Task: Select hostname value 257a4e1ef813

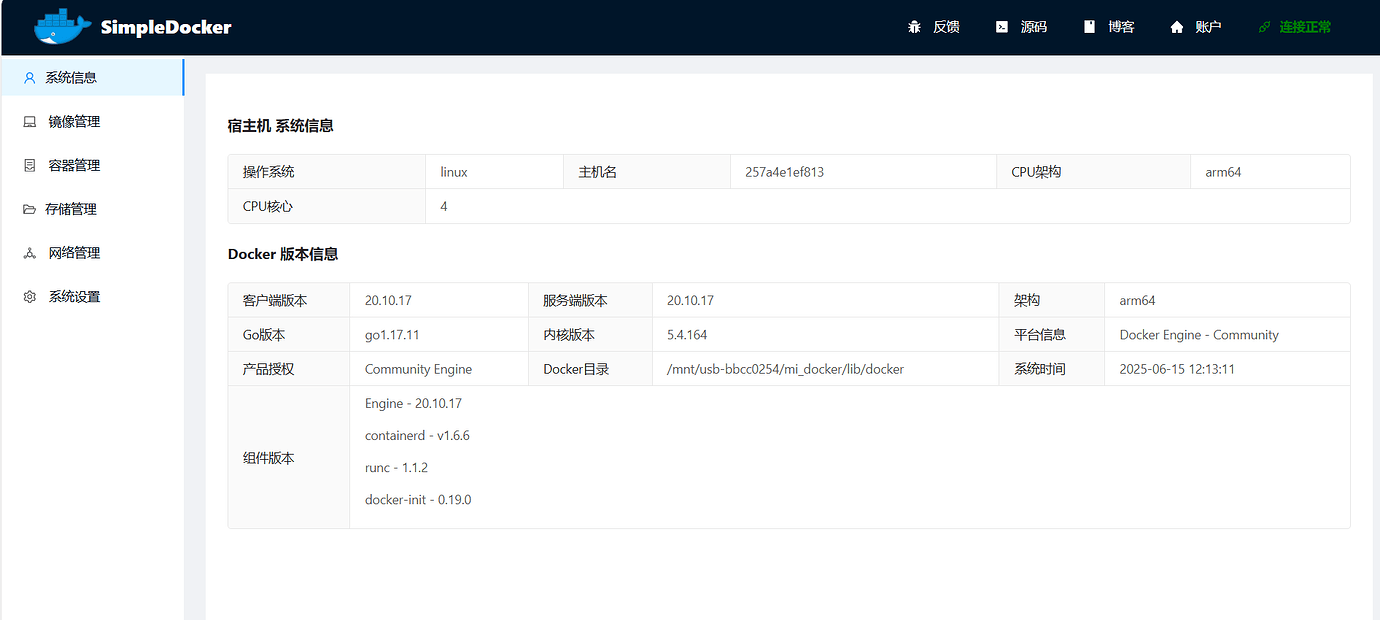Action: pyautogui.click(x=864, y=172)
